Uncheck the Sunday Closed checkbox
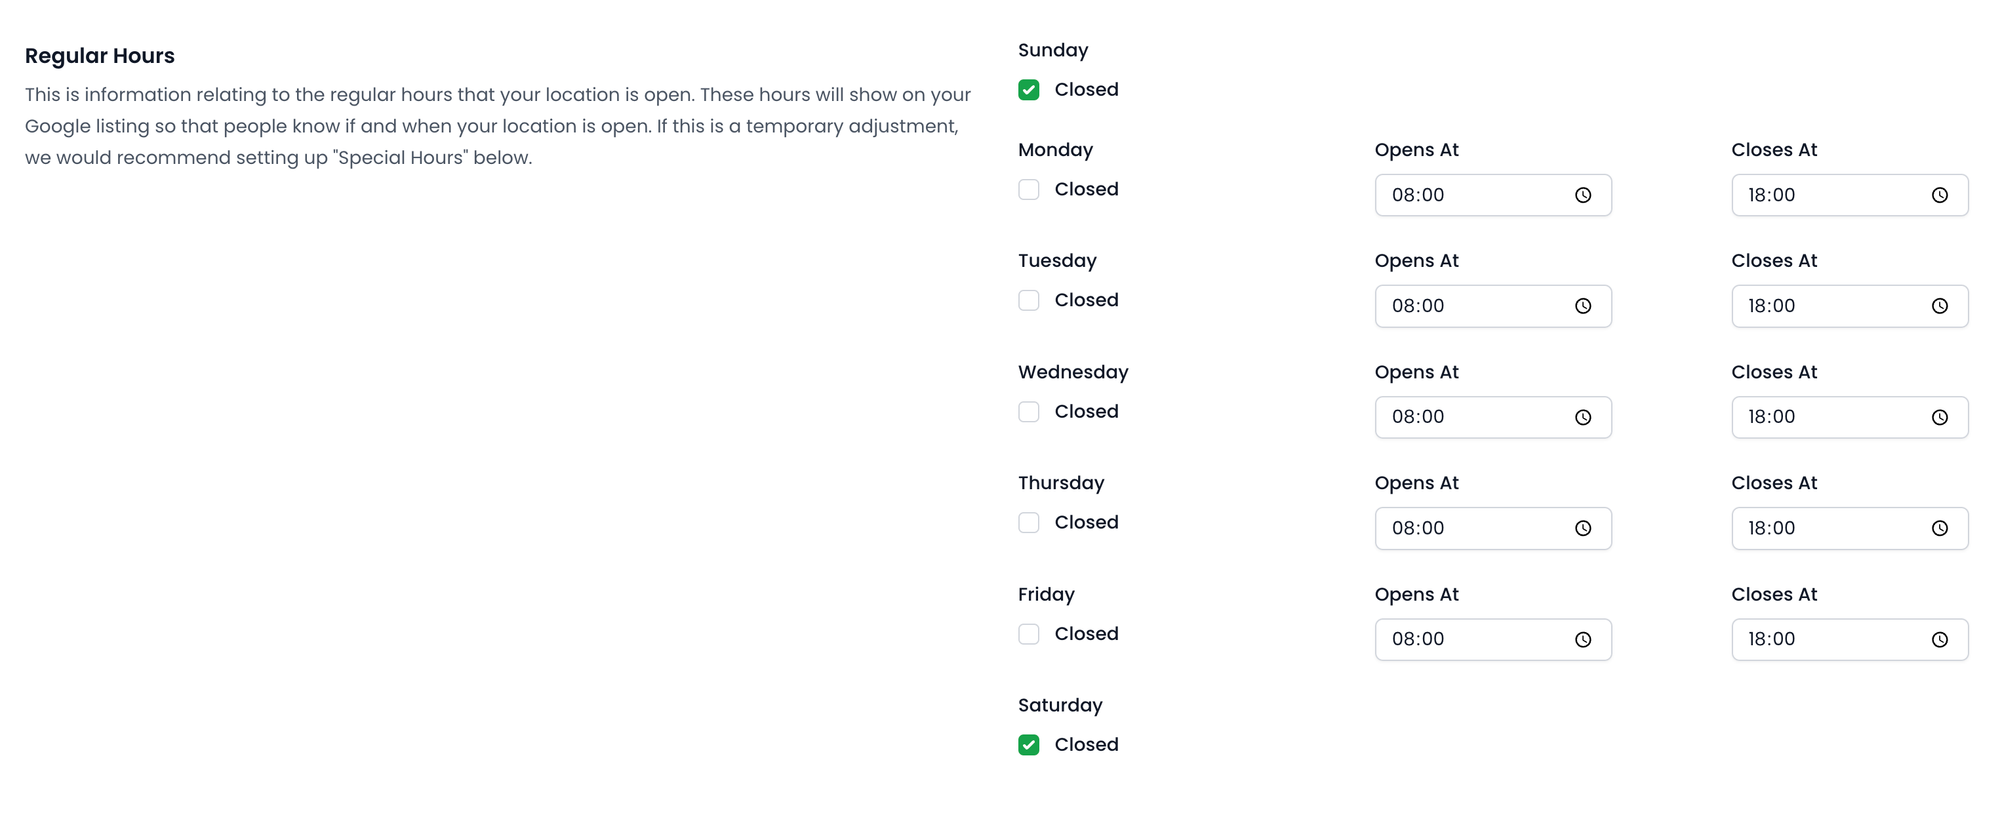The height and width of the screenshot is (821, 2000). coord(1029,90)
